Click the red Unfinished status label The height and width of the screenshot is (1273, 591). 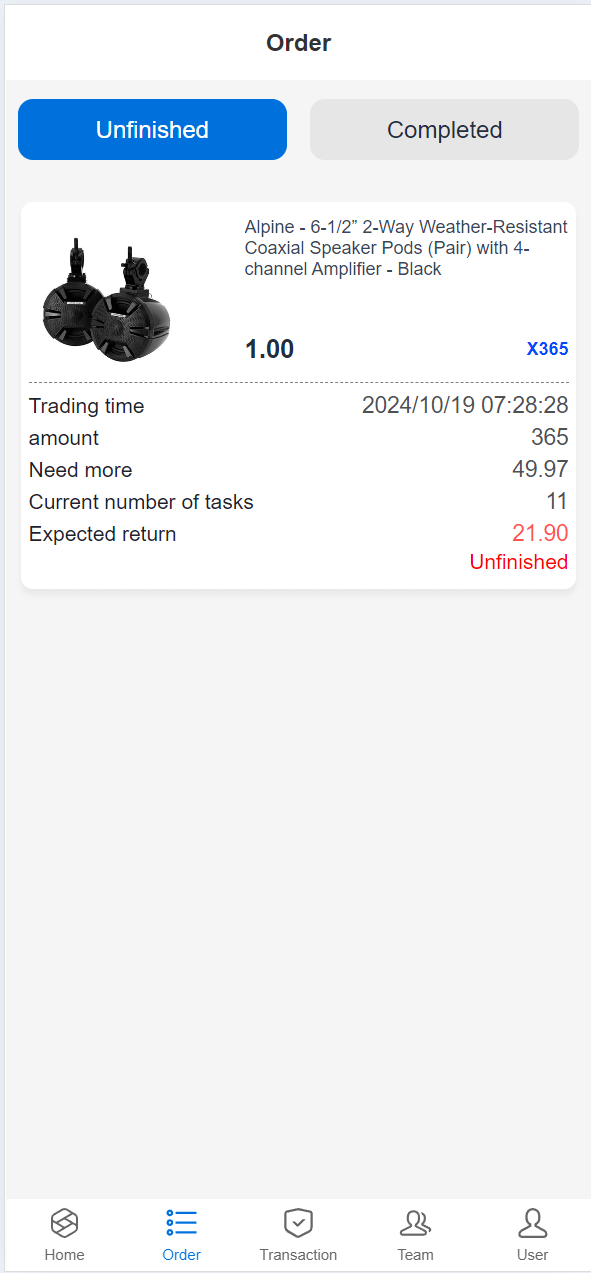(x=518, y=562)
